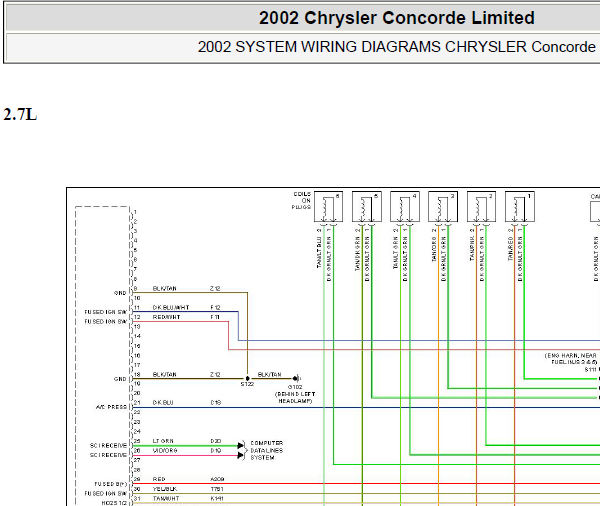Click the 'HO2S 1/2' pin function label
Image resolution: width=600 pixels, height=506 pixels.
(x=114, y=503)
